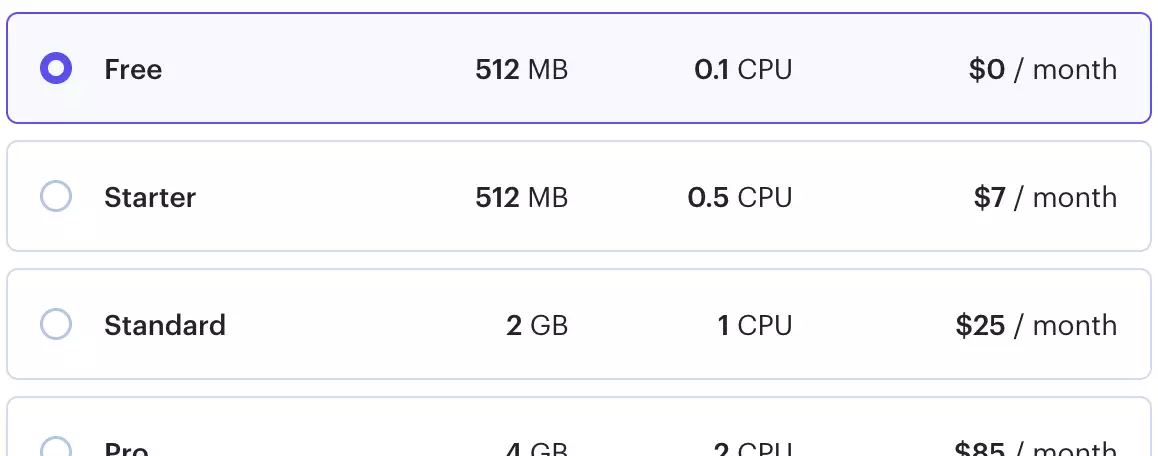Screen dimensions: 1158x456
Task: Click the Starter plan name label
Action: coord(150,197)
